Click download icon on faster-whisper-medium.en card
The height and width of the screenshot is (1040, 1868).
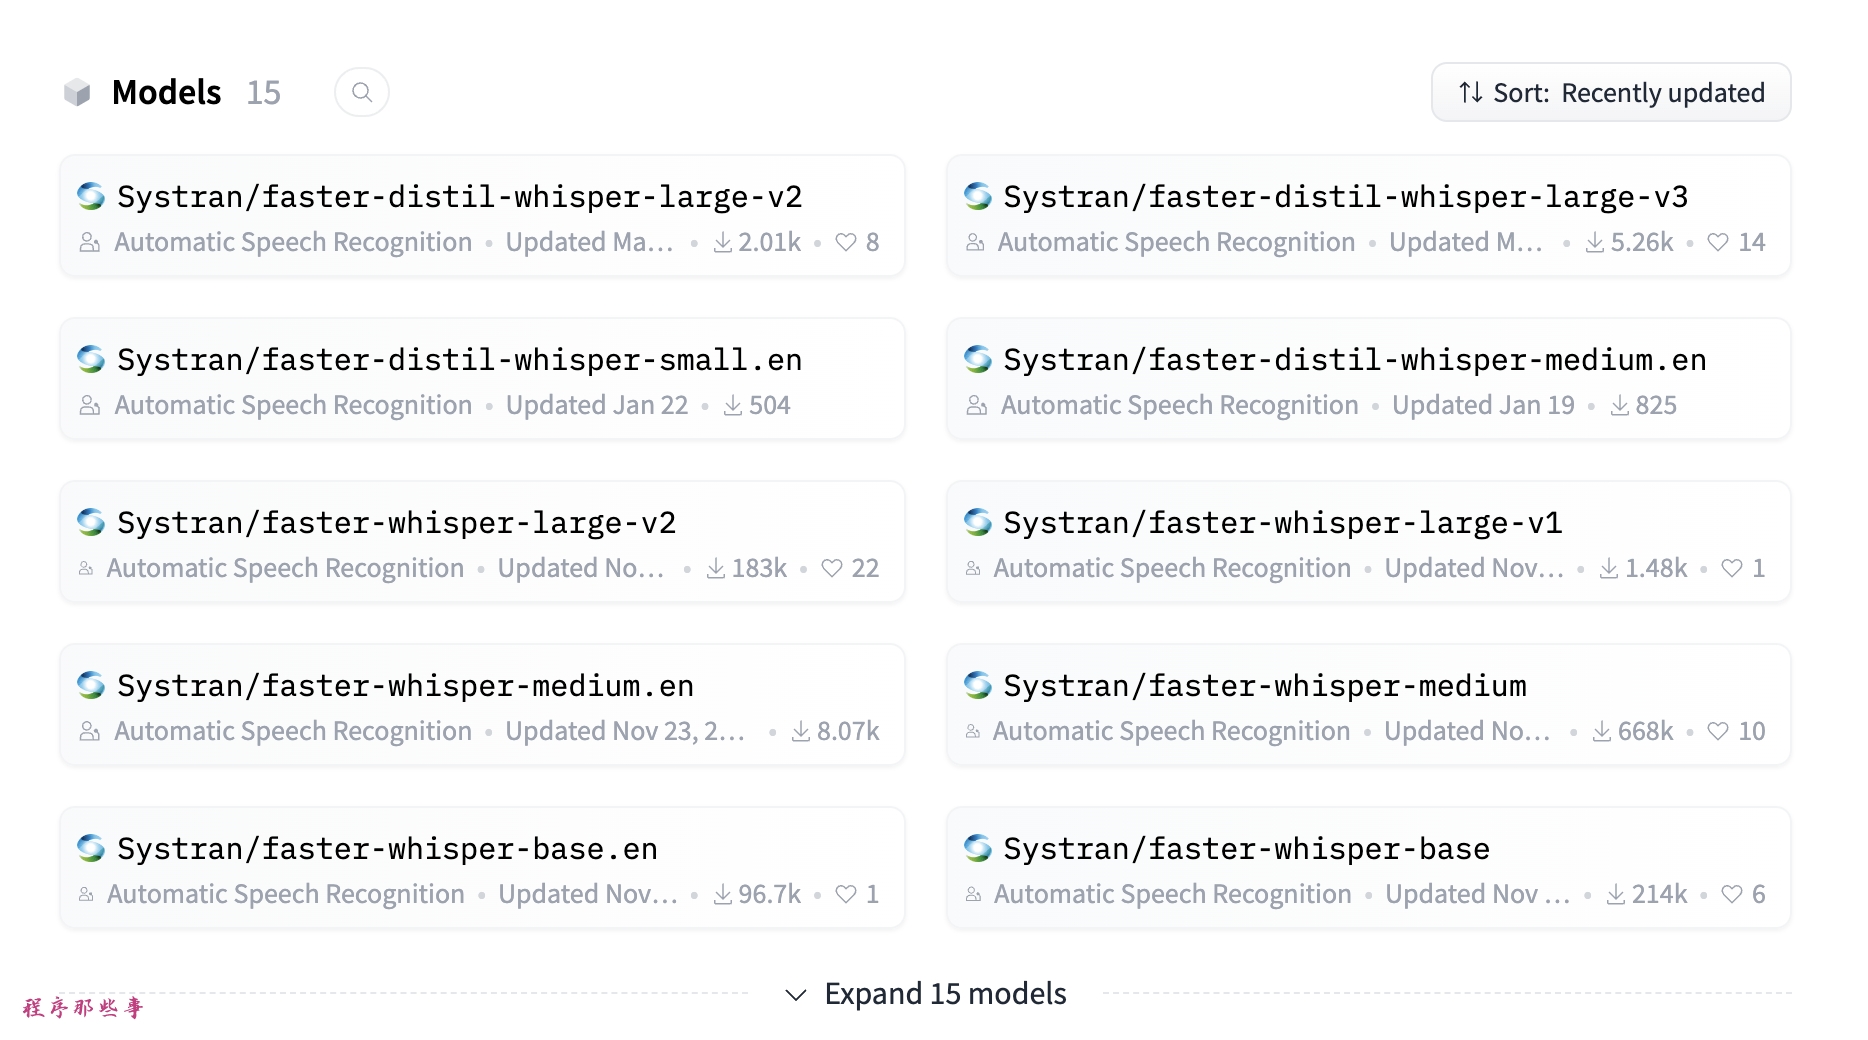pyautogui.click(x=801, y=731)
